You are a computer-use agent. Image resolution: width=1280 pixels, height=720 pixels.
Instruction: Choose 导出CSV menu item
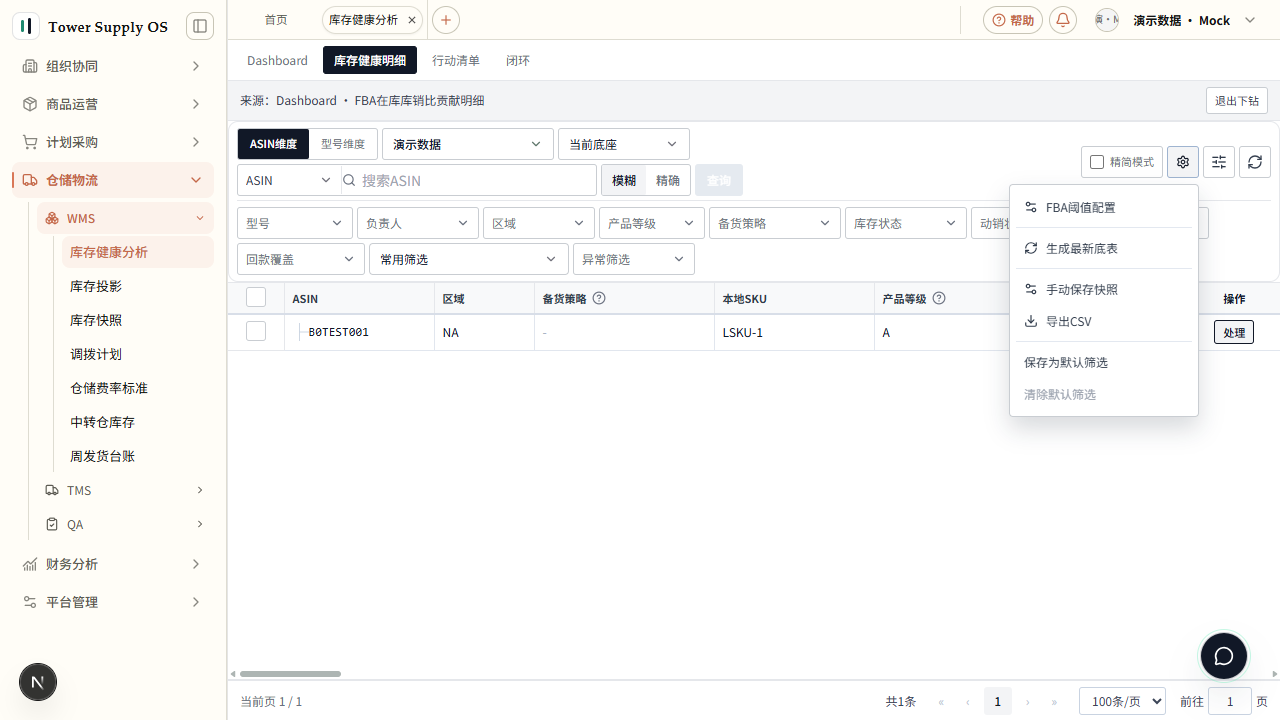[1104, 322]
